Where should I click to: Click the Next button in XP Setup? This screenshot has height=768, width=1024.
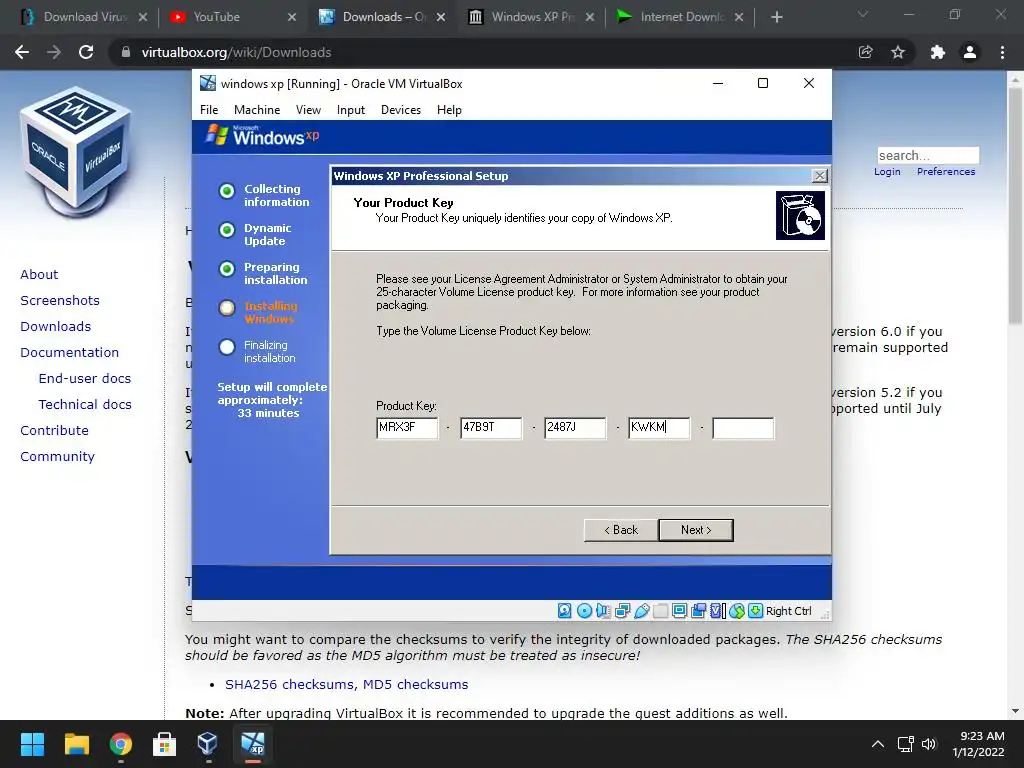(696, 530)
